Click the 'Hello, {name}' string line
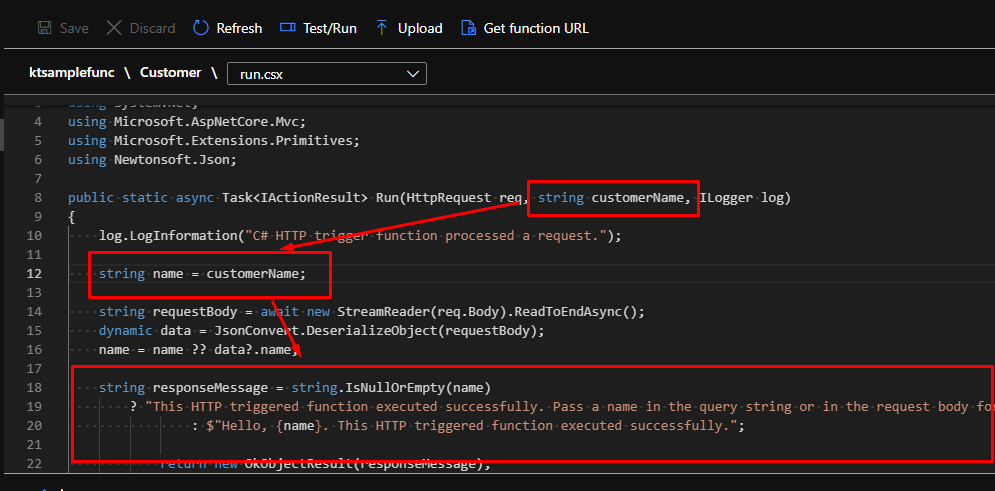Image resolution: width=995 pixels, height=491 pixels. click(470, 425)
